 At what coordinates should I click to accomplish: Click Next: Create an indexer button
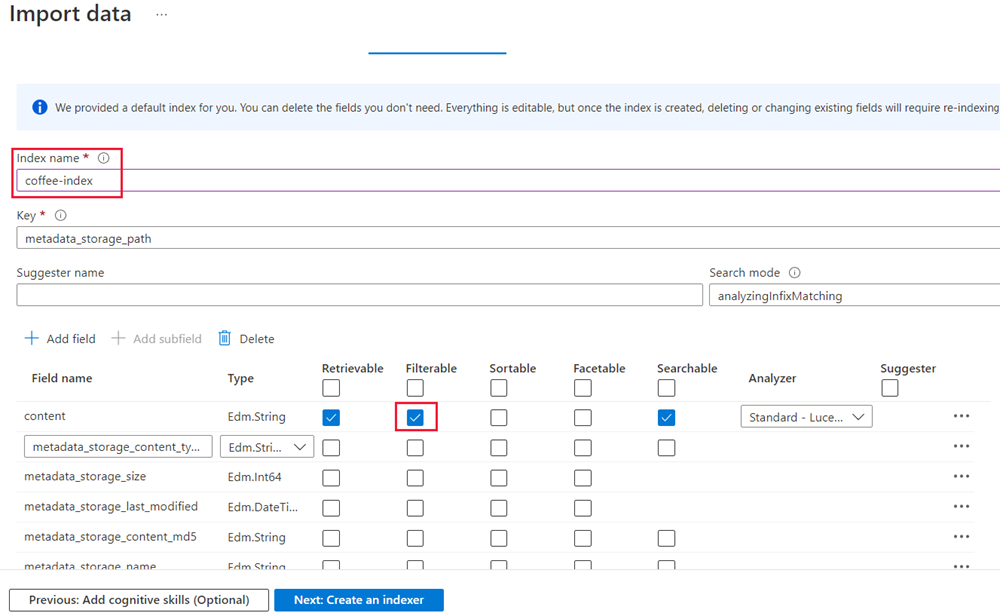(x=359, y=599)
